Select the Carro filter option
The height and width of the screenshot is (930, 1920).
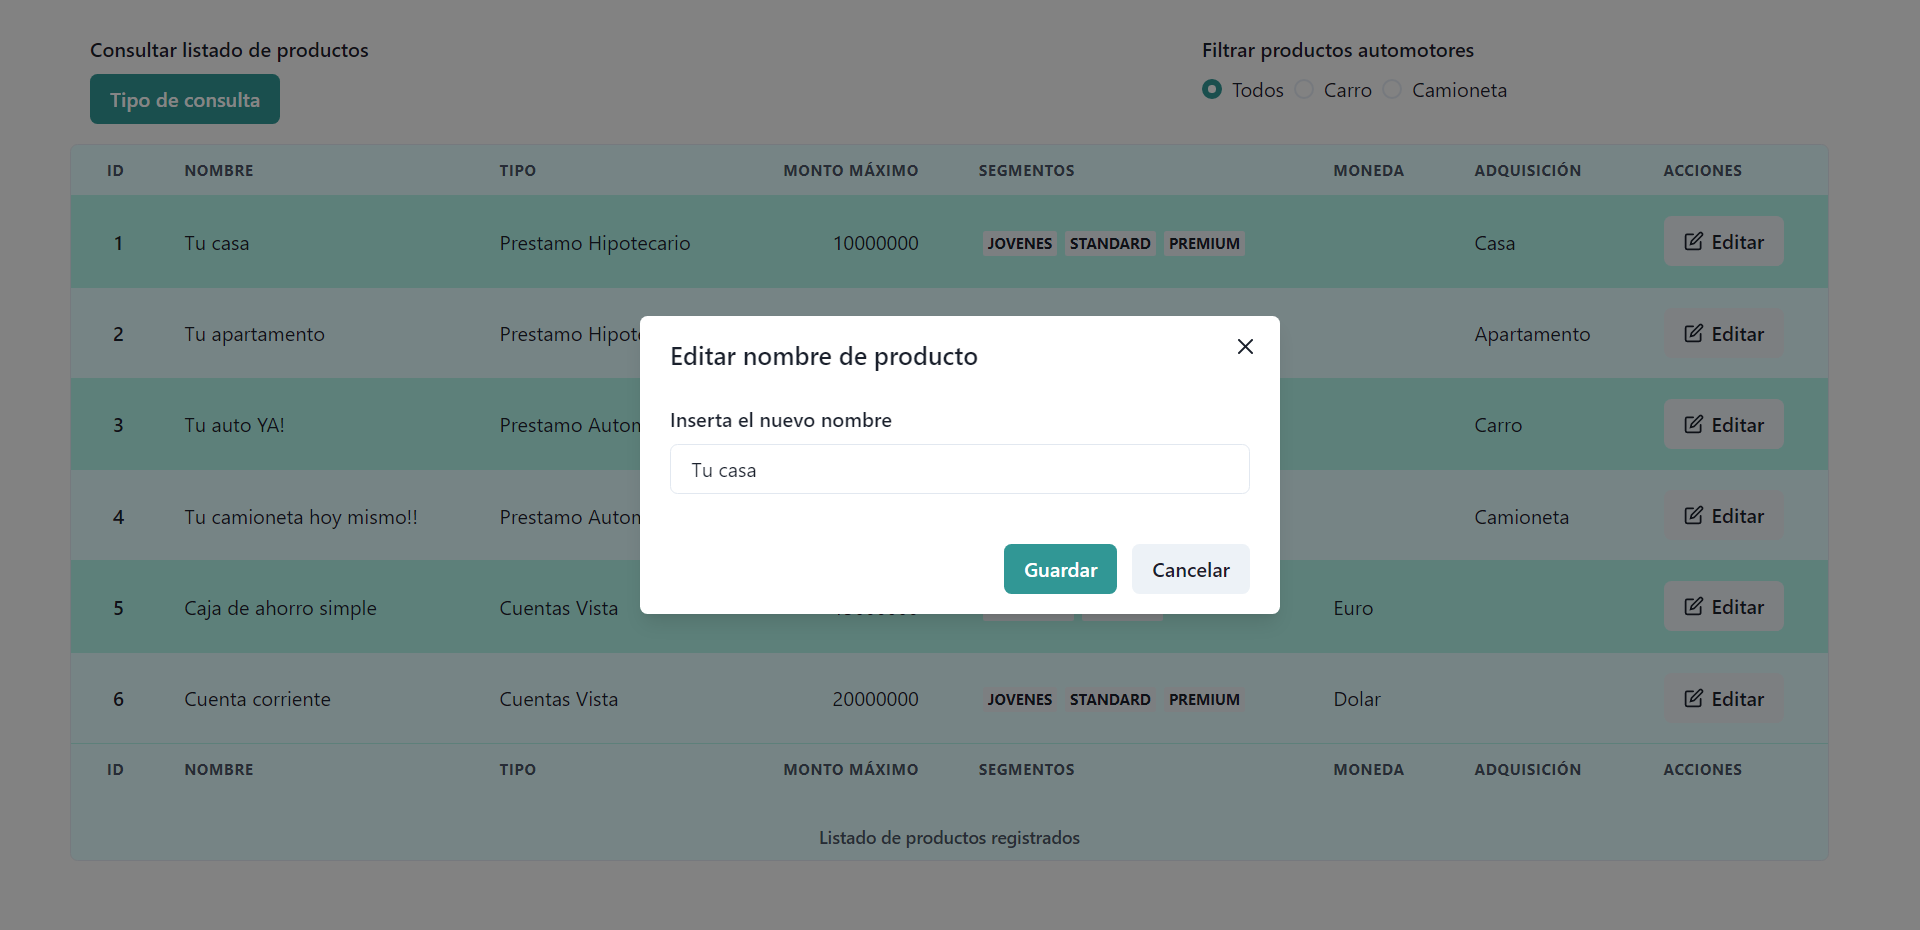point(1303,89)
